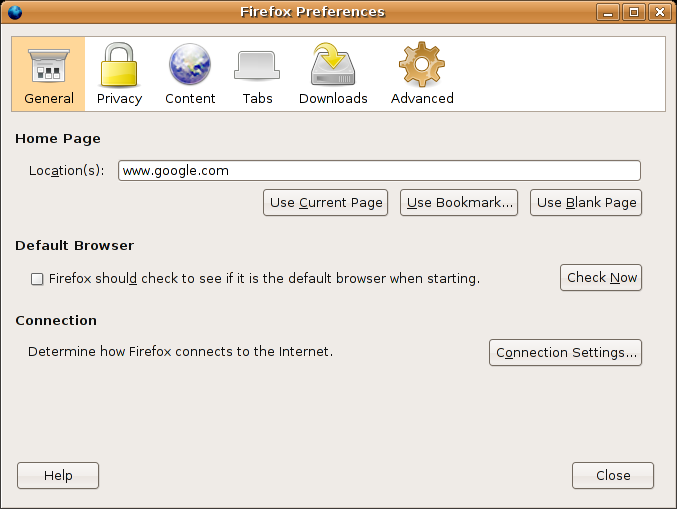
Task: Open the Content globe icon
Action: tap(190, 66)
